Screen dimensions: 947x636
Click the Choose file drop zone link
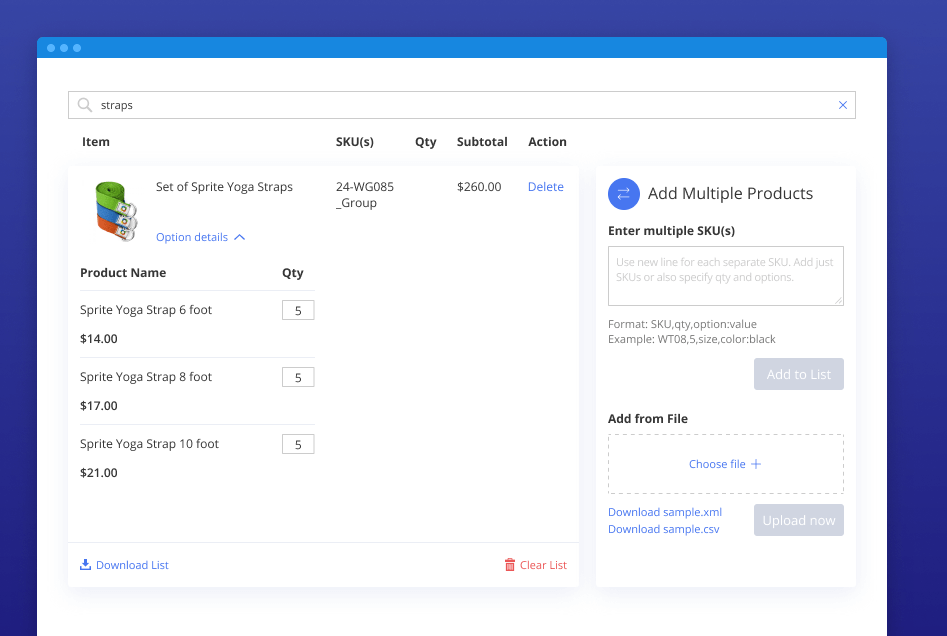click(x=717, y=464)
